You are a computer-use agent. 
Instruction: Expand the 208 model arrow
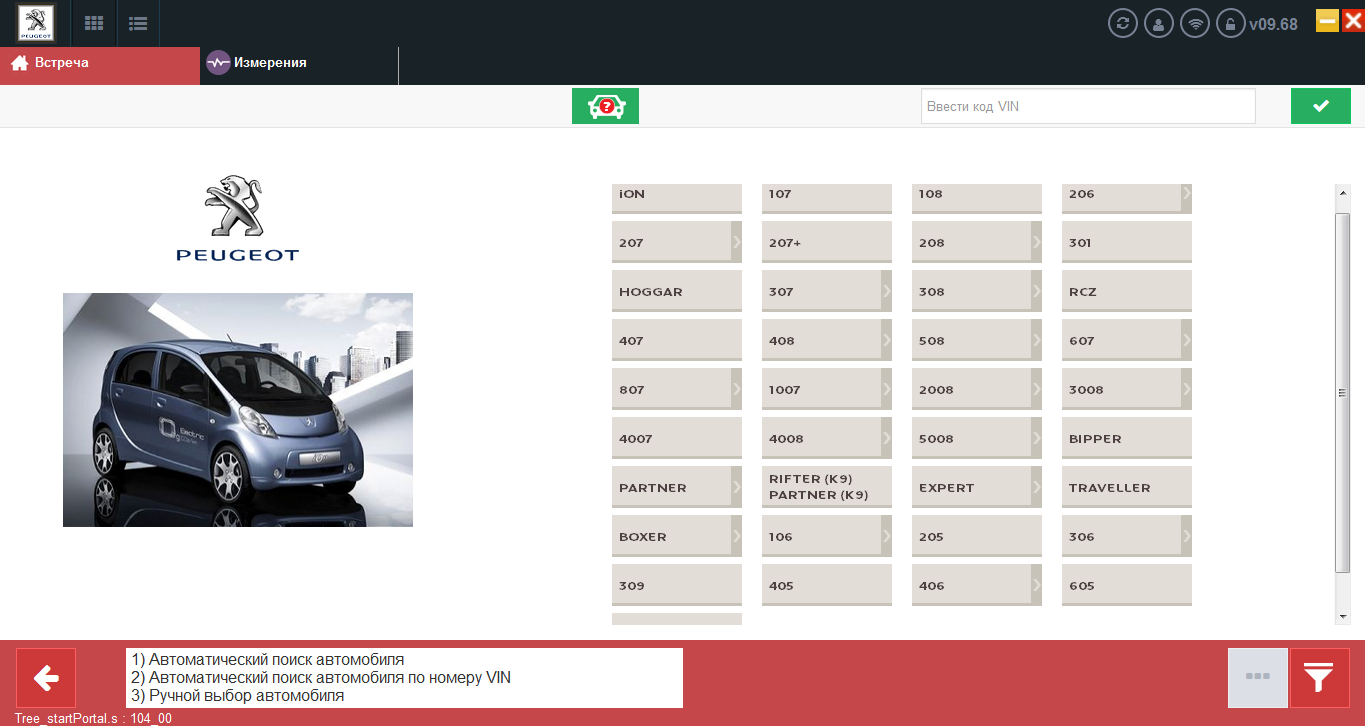click(1037, 241)
